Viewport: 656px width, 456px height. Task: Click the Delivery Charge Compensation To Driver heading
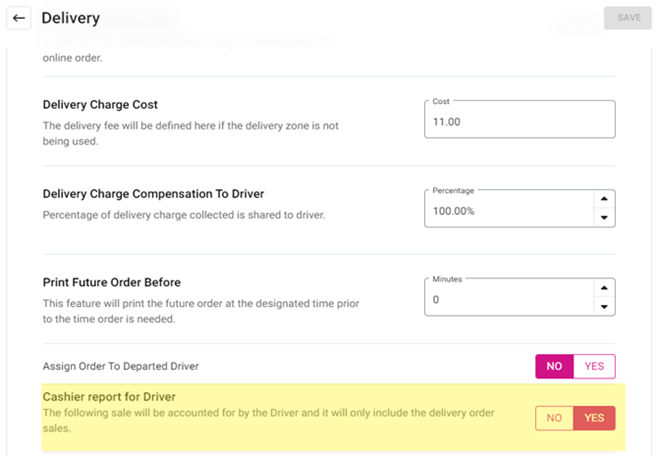click(153, 194)
